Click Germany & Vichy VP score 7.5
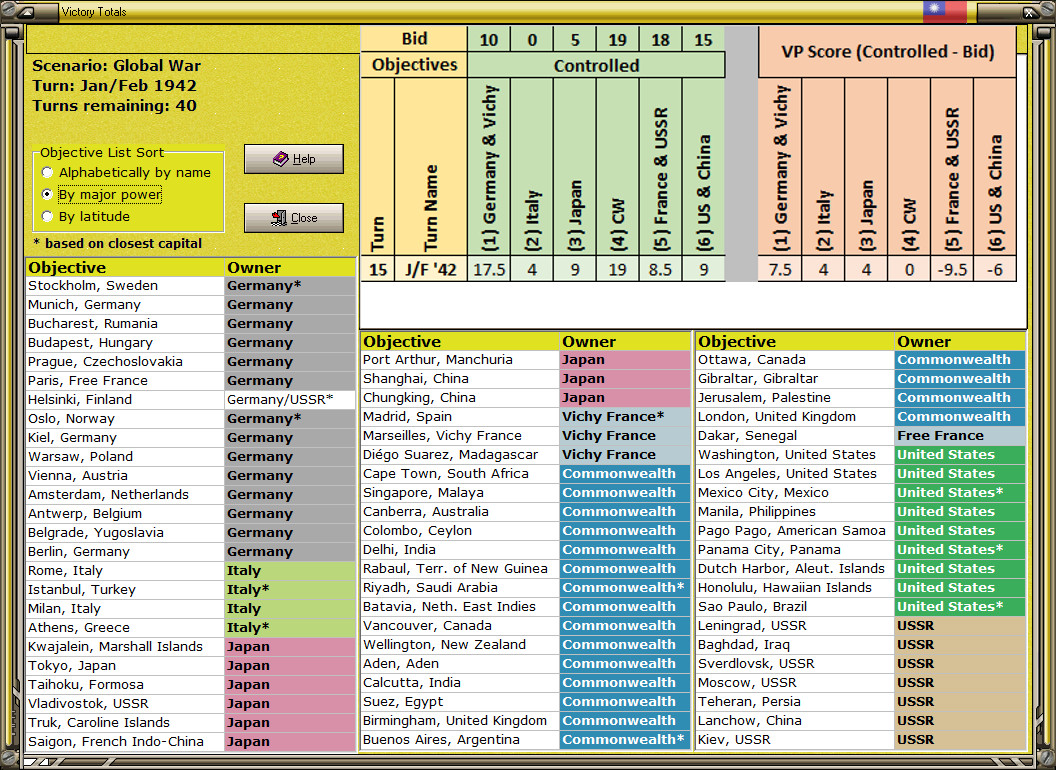Screen dimensions: 1056x770 780,269
